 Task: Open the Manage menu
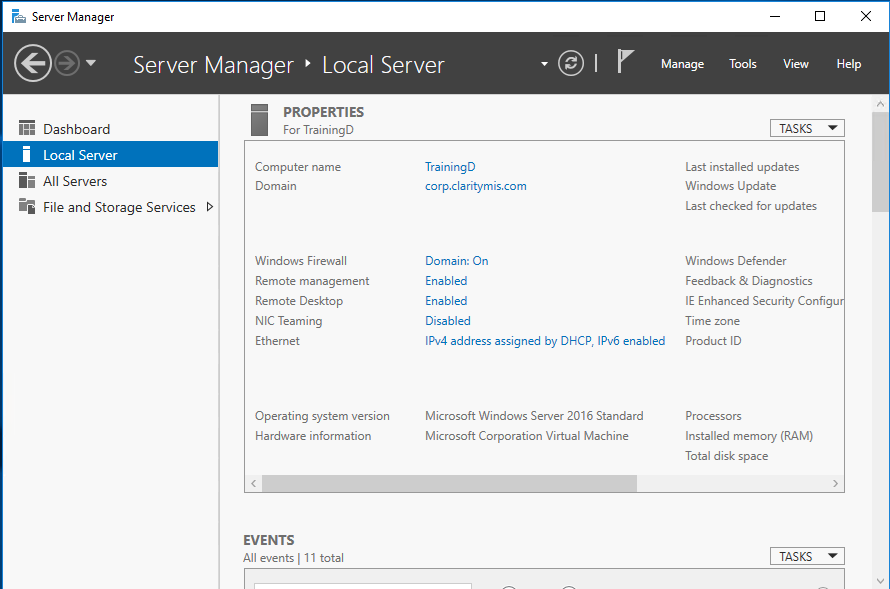[x=682, y=64]
